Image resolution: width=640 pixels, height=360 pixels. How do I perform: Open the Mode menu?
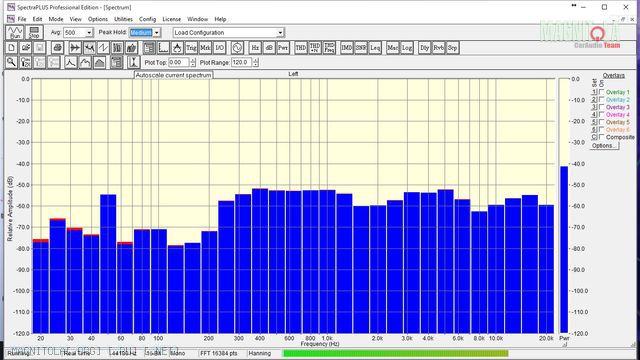click(x=56, y=19)
